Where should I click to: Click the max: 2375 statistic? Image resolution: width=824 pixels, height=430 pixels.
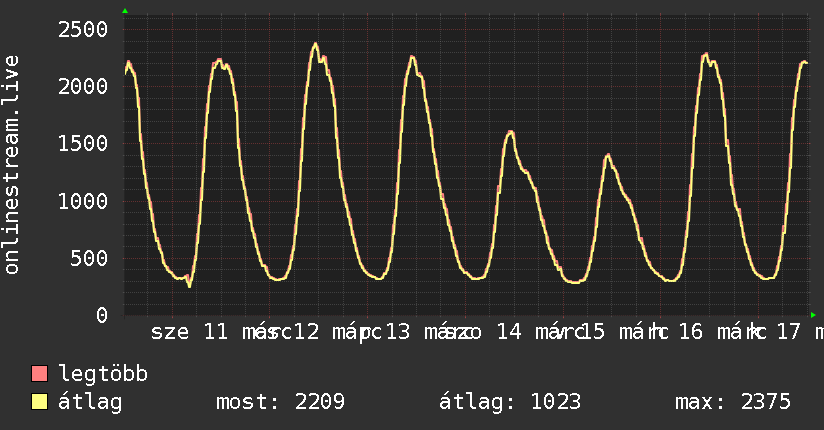(x=733, y=402)
